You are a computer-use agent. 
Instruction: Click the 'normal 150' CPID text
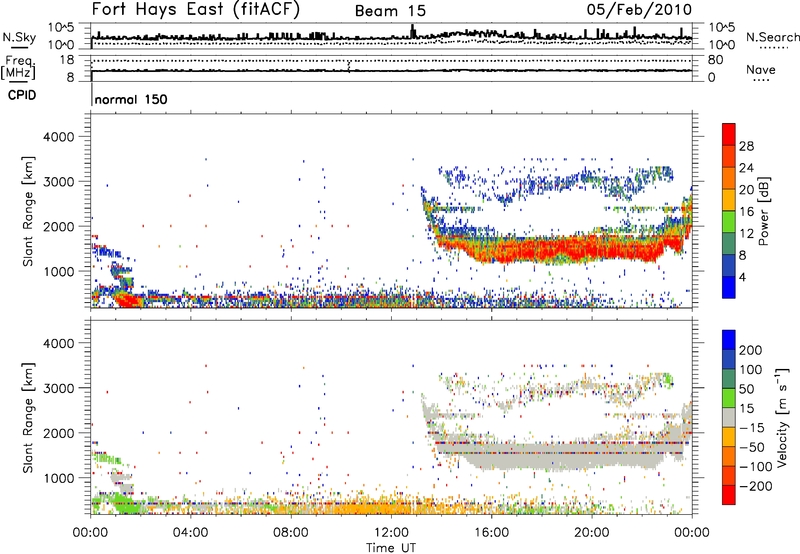coord(131,99)
